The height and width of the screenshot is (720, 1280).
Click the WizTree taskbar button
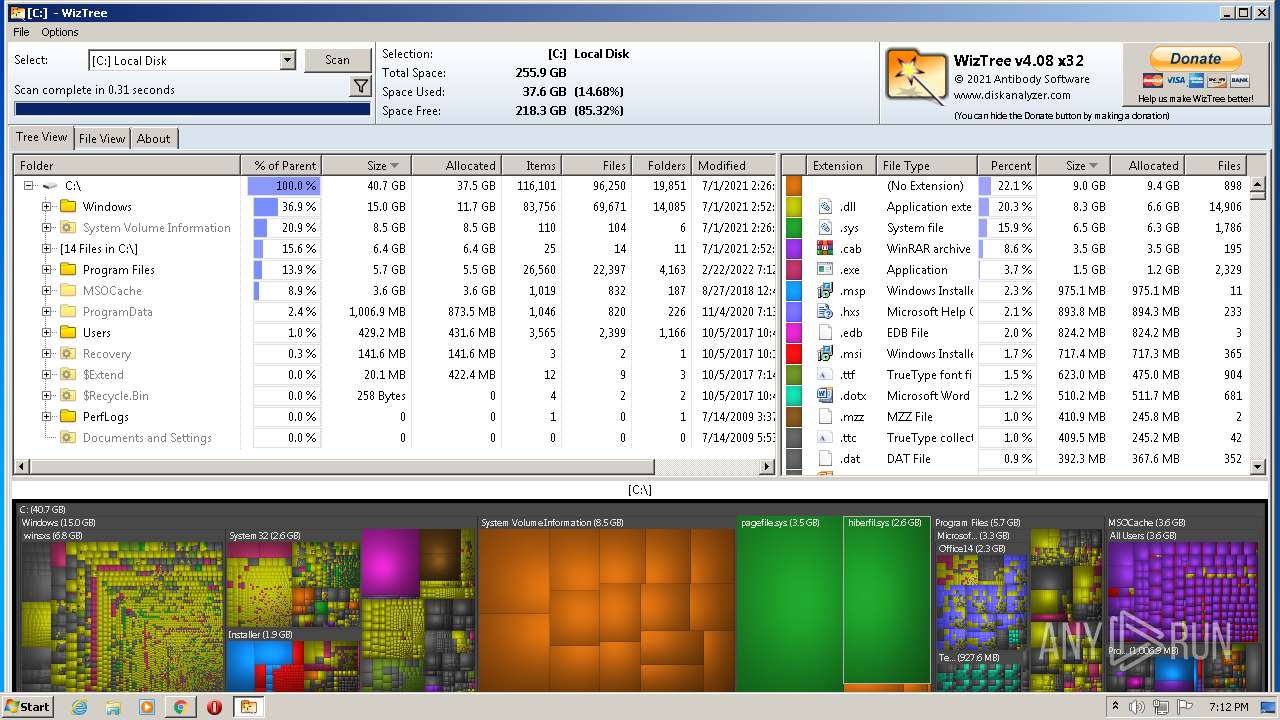248,707
